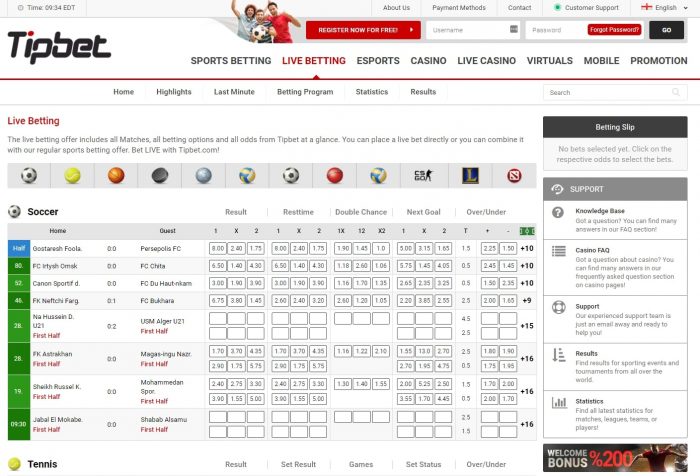This screenshot has height=476, width=700.
Task: Click the Tipbet logo
Action: (x=59, y=47)
